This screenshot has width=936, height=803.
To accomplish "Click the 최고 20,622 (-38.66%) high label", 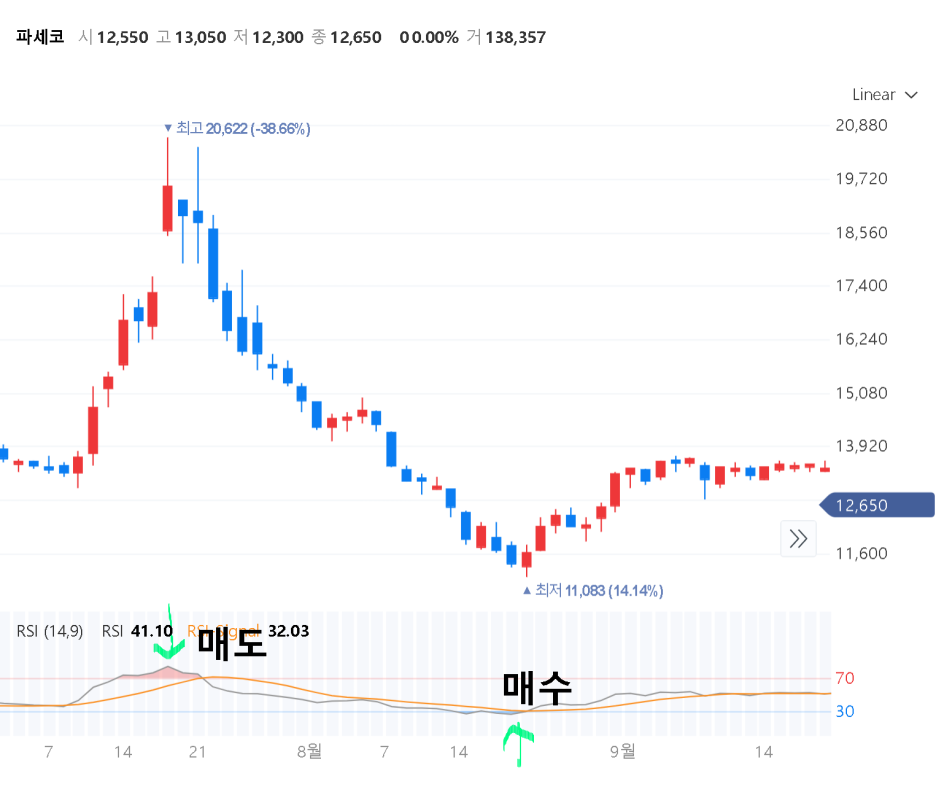I will (238, 128).
